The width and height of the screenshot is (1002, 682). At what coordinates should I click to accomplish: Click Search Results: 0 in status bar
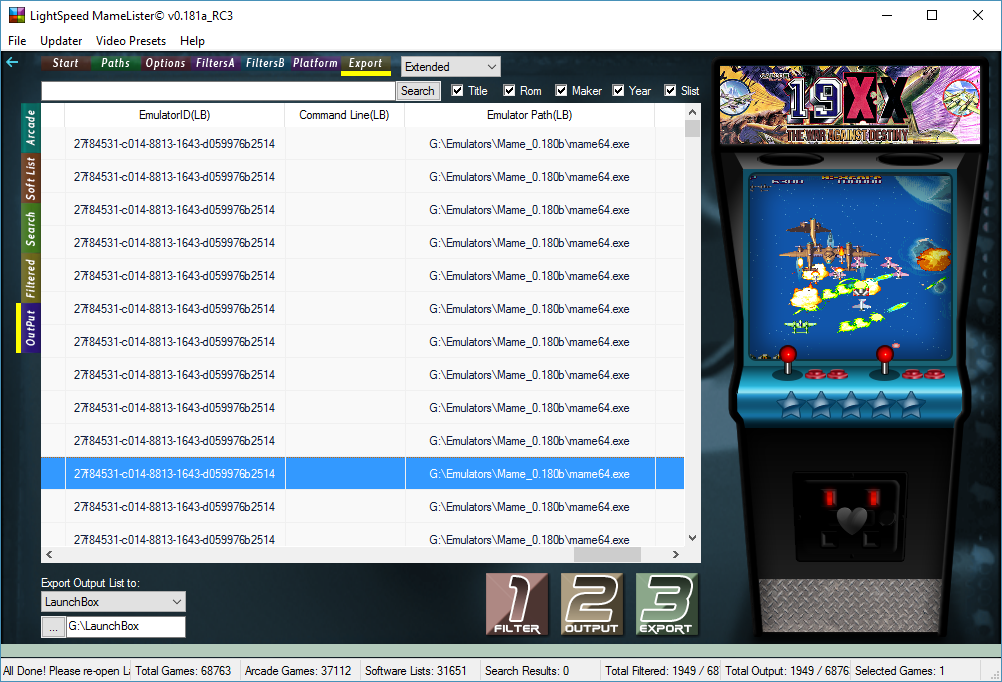coord(527,670)
